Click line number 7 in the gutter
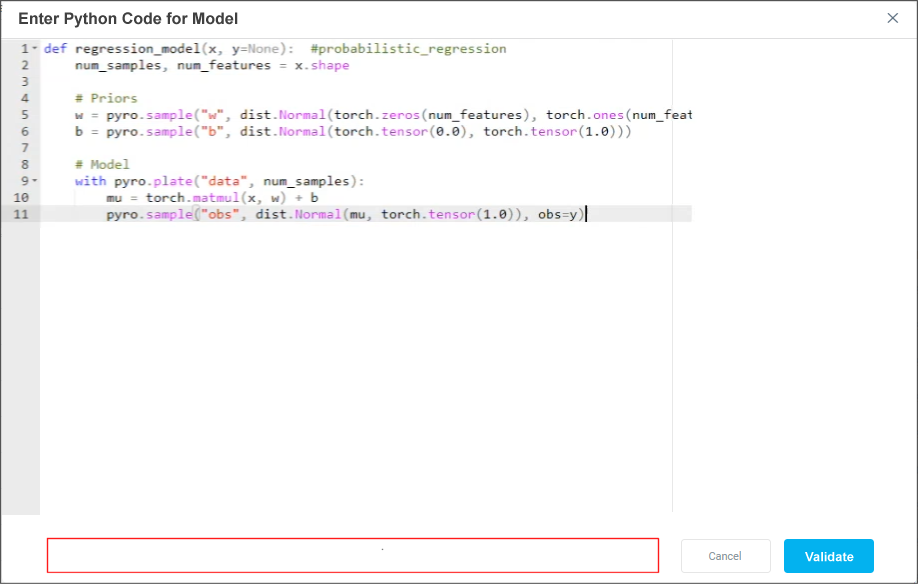Image resolution: width=918 pixels, height=584 pixels. [x=24, y=148]
